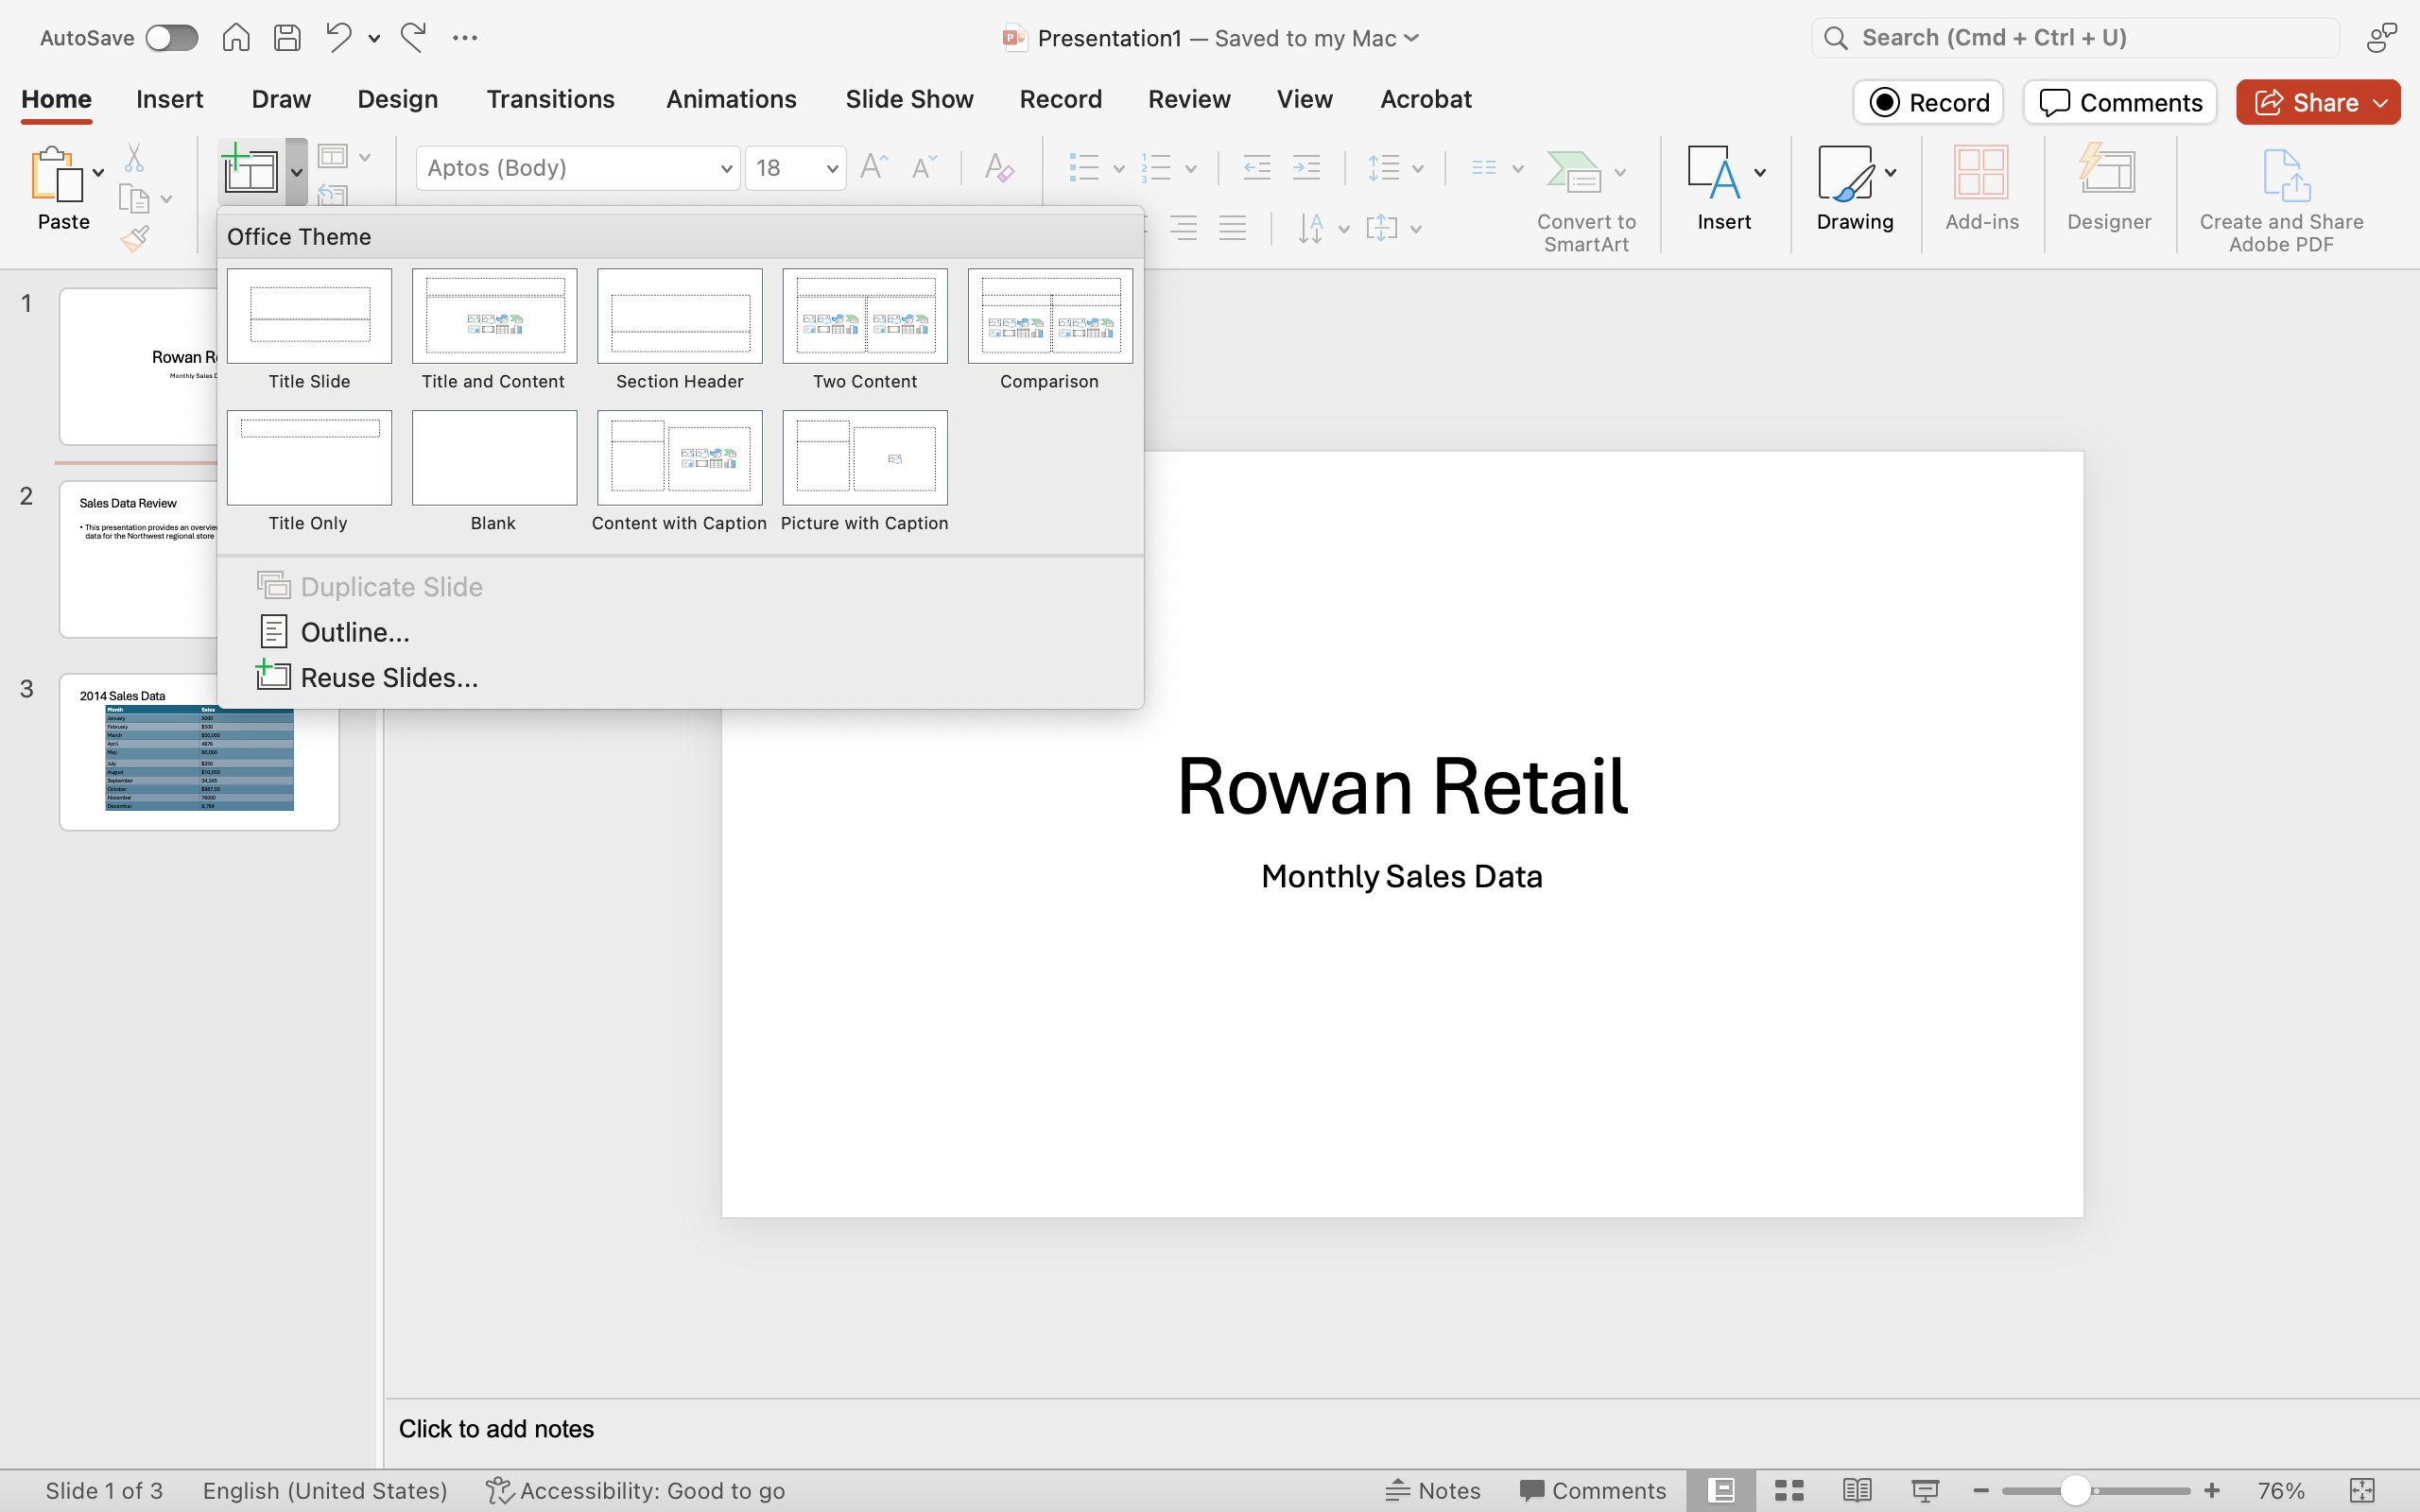Screen dimensions: 2420x1512
Task: Start Slide Show from status bar icon
Action: click(1925, 1490)
